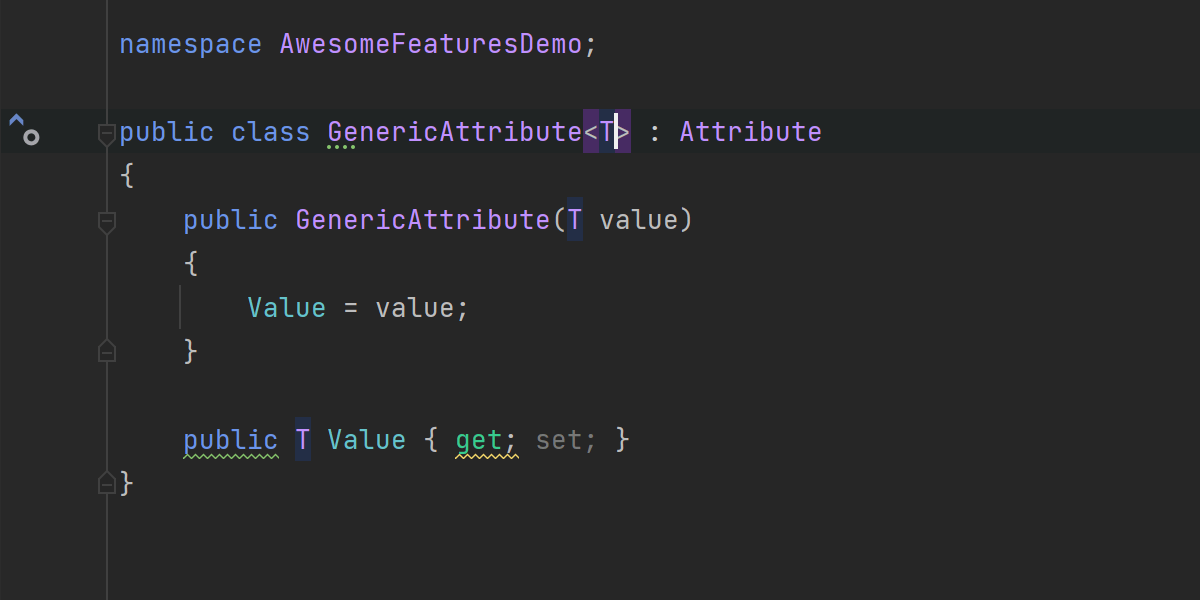Image resolution: width=1200 pixels, height=600 pixels.
Task: Click the namespace keyword
Action: tap(190, 45)
